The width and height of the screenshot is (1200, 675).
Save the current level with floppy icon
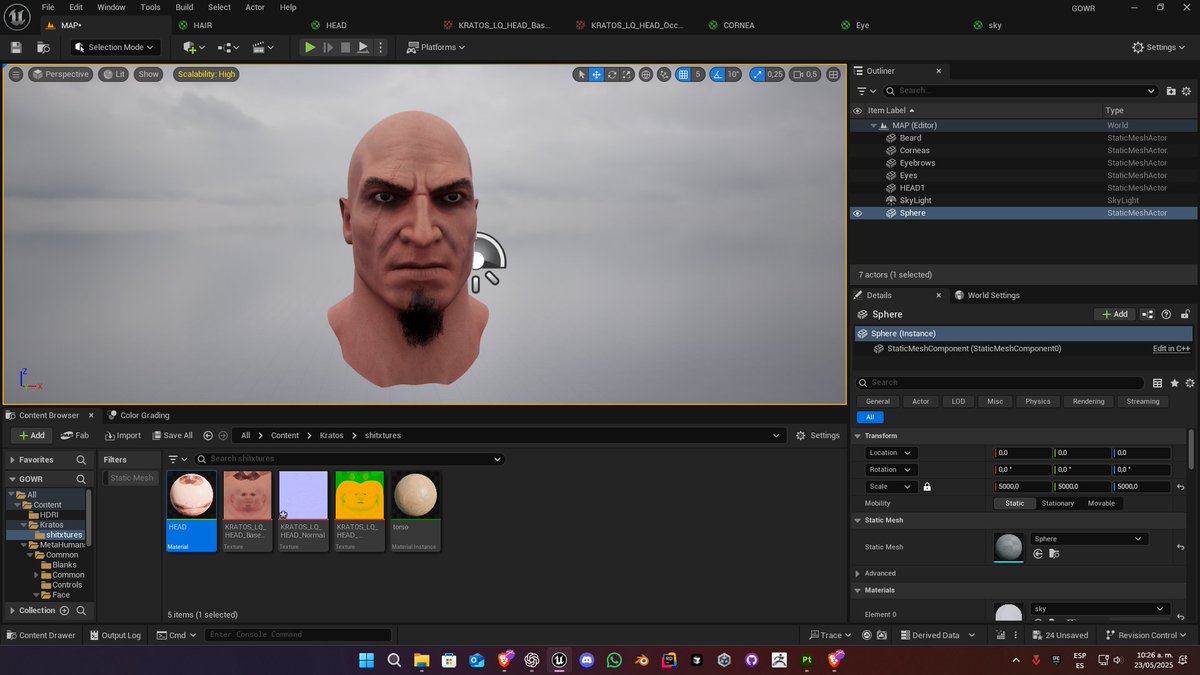(x=15, y=47)
